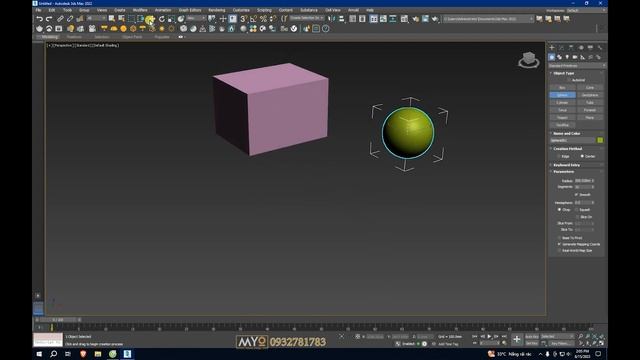Click the Undo arrow icon

coord(40,19)
